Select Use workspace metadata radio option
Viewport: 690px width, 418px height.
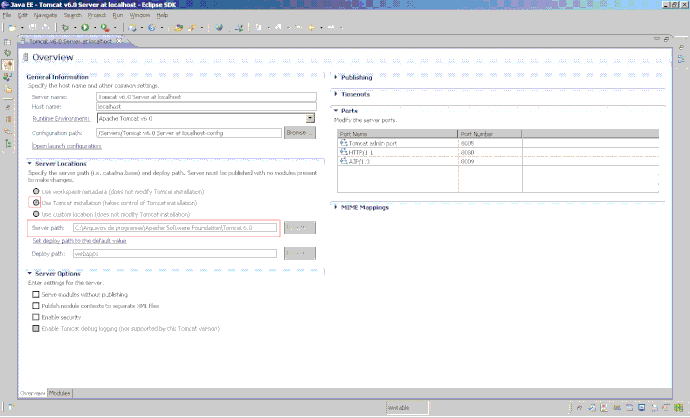[36, 191]
